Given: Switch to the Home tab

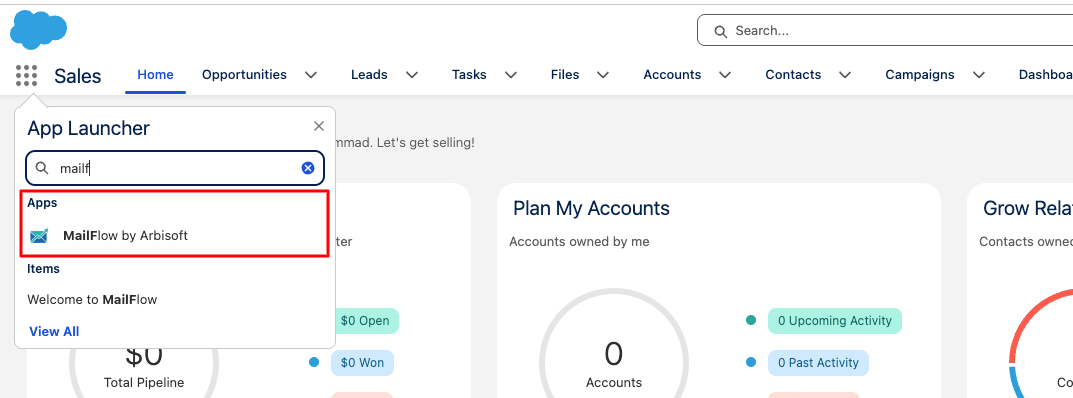Looking at the screenshot, I should [x=155, y=75].
